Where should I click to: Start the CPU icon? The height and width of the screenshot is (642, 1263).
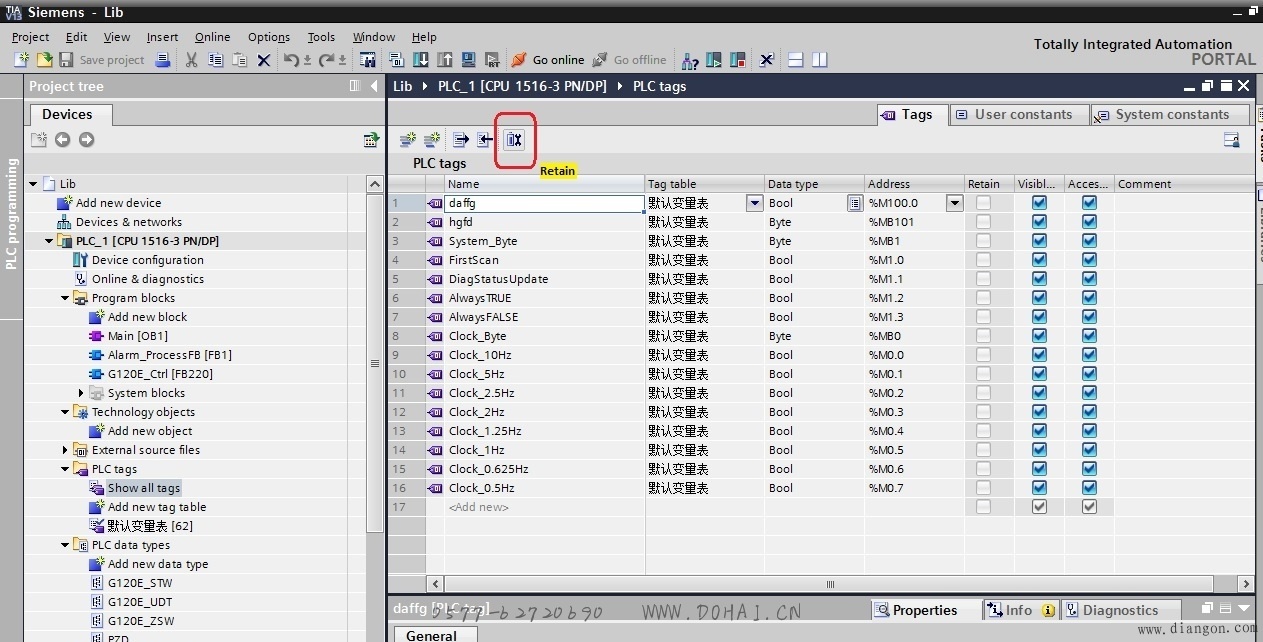pos(714,60)
